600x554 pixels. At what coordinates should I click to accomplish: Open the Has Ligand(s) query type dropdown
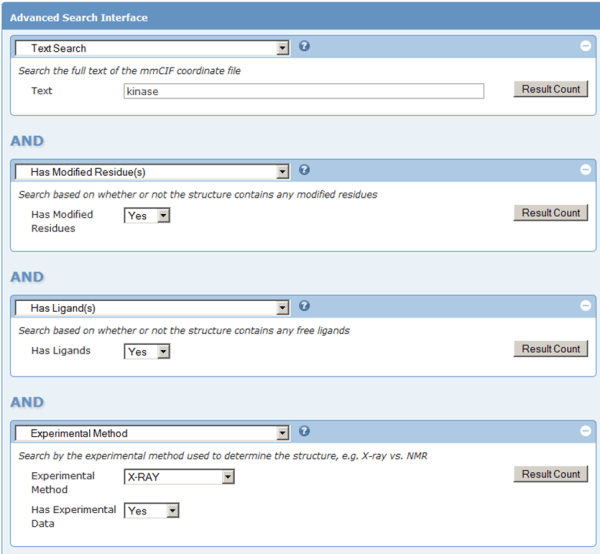point(152,308)
